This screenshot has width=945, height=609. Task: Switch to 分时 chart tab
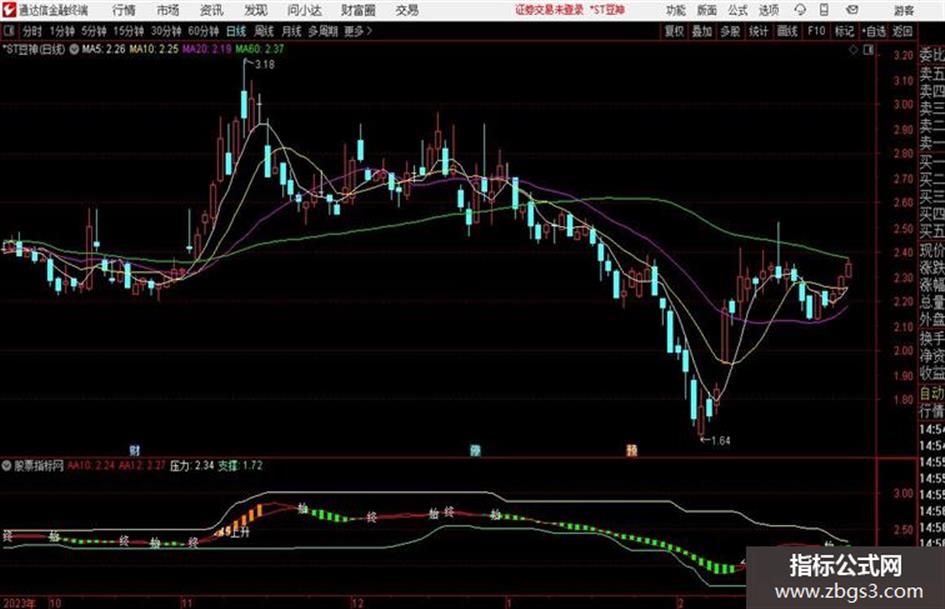[33, 31]
